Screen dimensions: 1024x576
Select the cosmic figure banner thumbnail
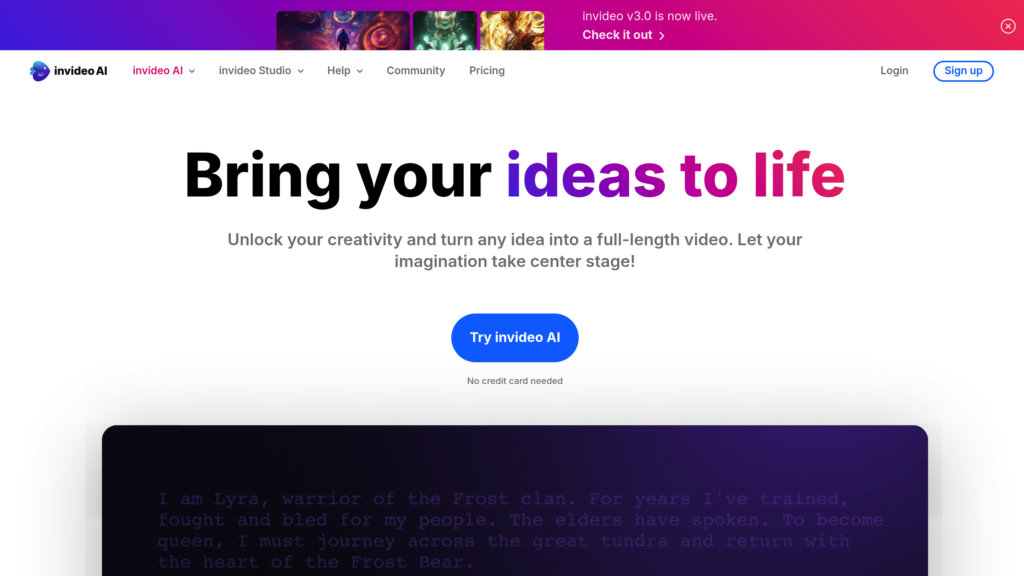[343, 30]
